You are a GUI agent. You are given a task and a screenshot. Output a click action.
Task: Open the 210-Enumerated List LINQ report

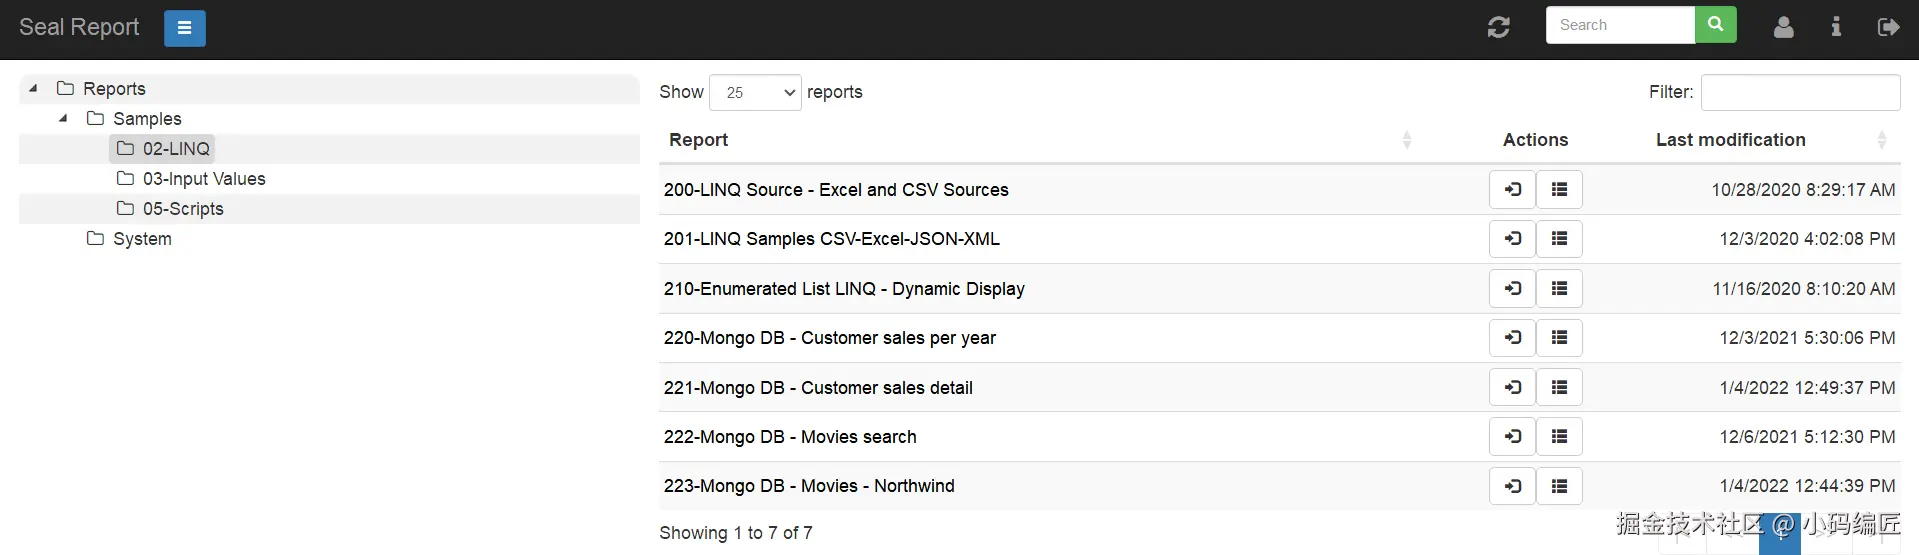[843, 289]
